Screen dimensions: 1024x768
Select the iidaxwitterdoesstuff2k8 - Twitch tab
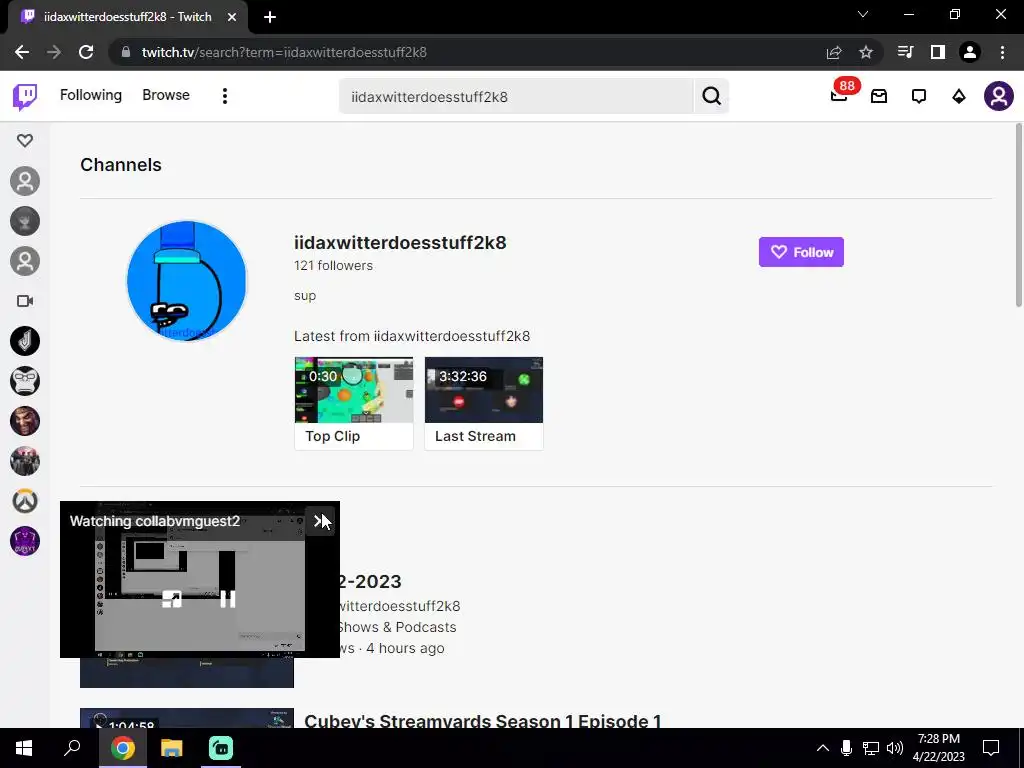[x=127, y=17]
